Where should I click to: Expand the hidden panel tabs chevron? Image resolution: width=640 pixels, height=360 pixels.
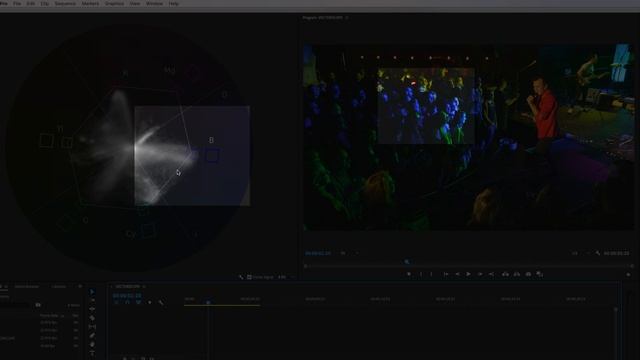pos(80,287)
